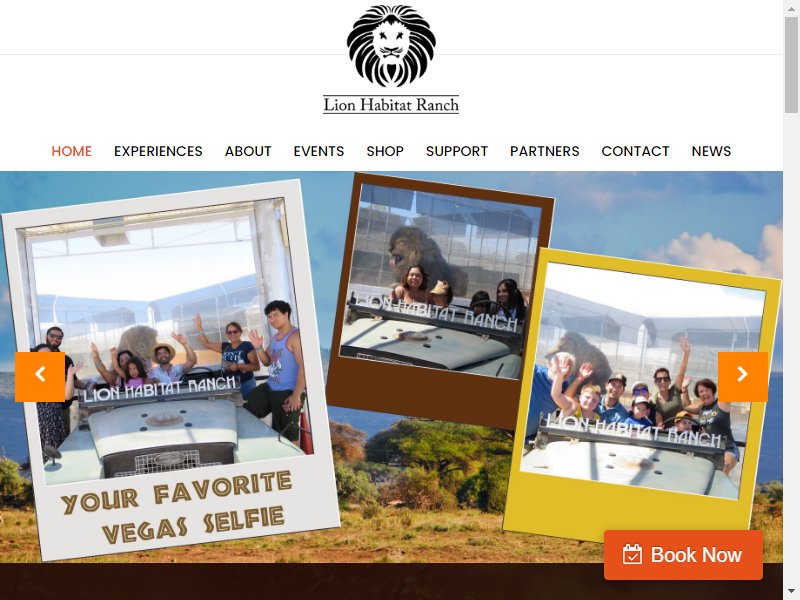The width and height of the screenshot is (800, 600).
Task: Open the Partners page
Action: pos(545,151)
